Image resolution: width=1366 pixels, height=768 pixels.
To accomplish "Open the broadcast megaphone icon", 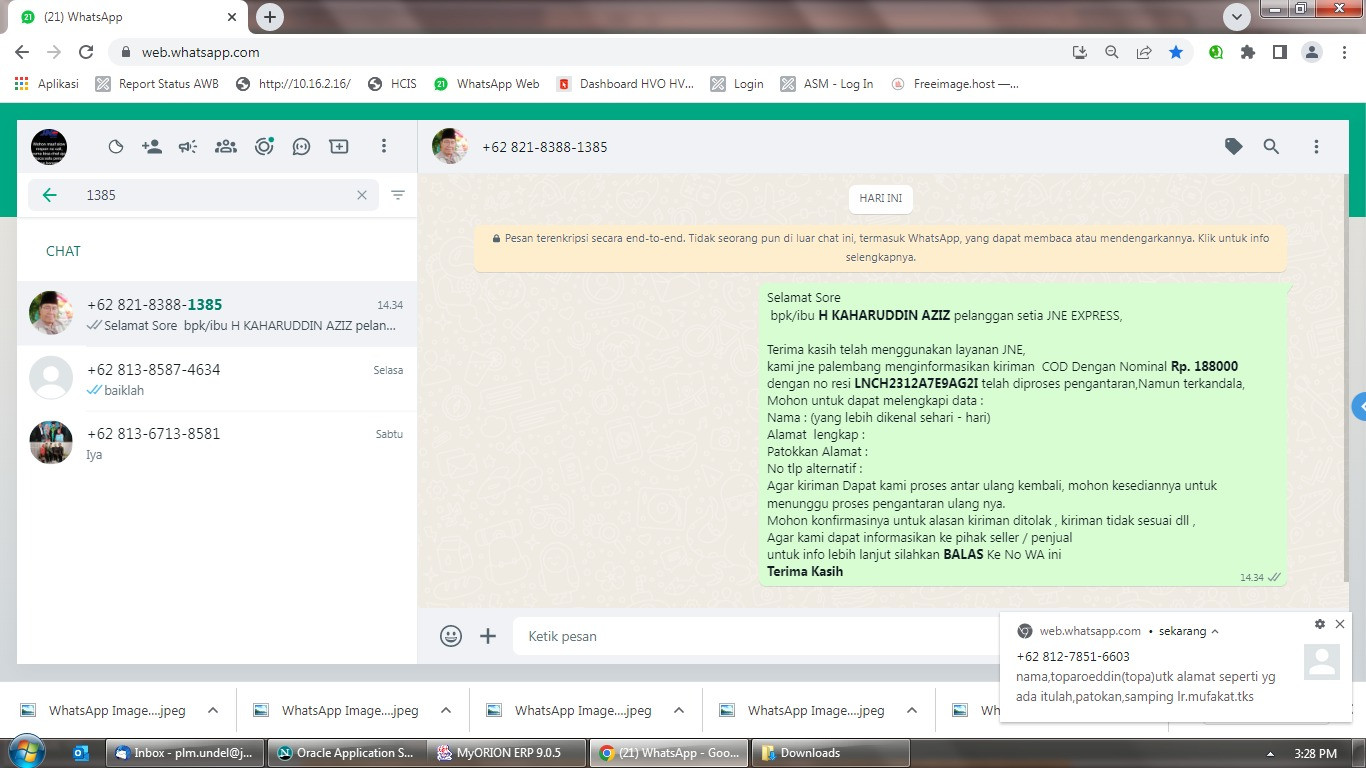I will [x=188, y=147].
